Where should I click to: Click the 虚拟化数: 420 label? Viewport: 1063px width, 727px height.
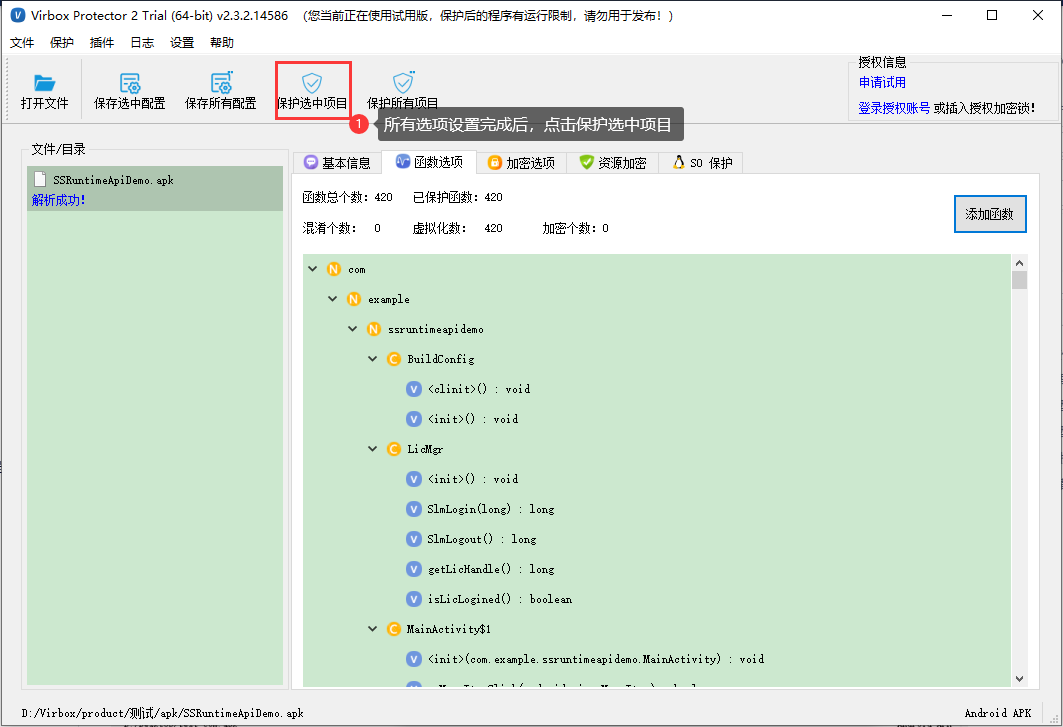click(x=458, y=229)
